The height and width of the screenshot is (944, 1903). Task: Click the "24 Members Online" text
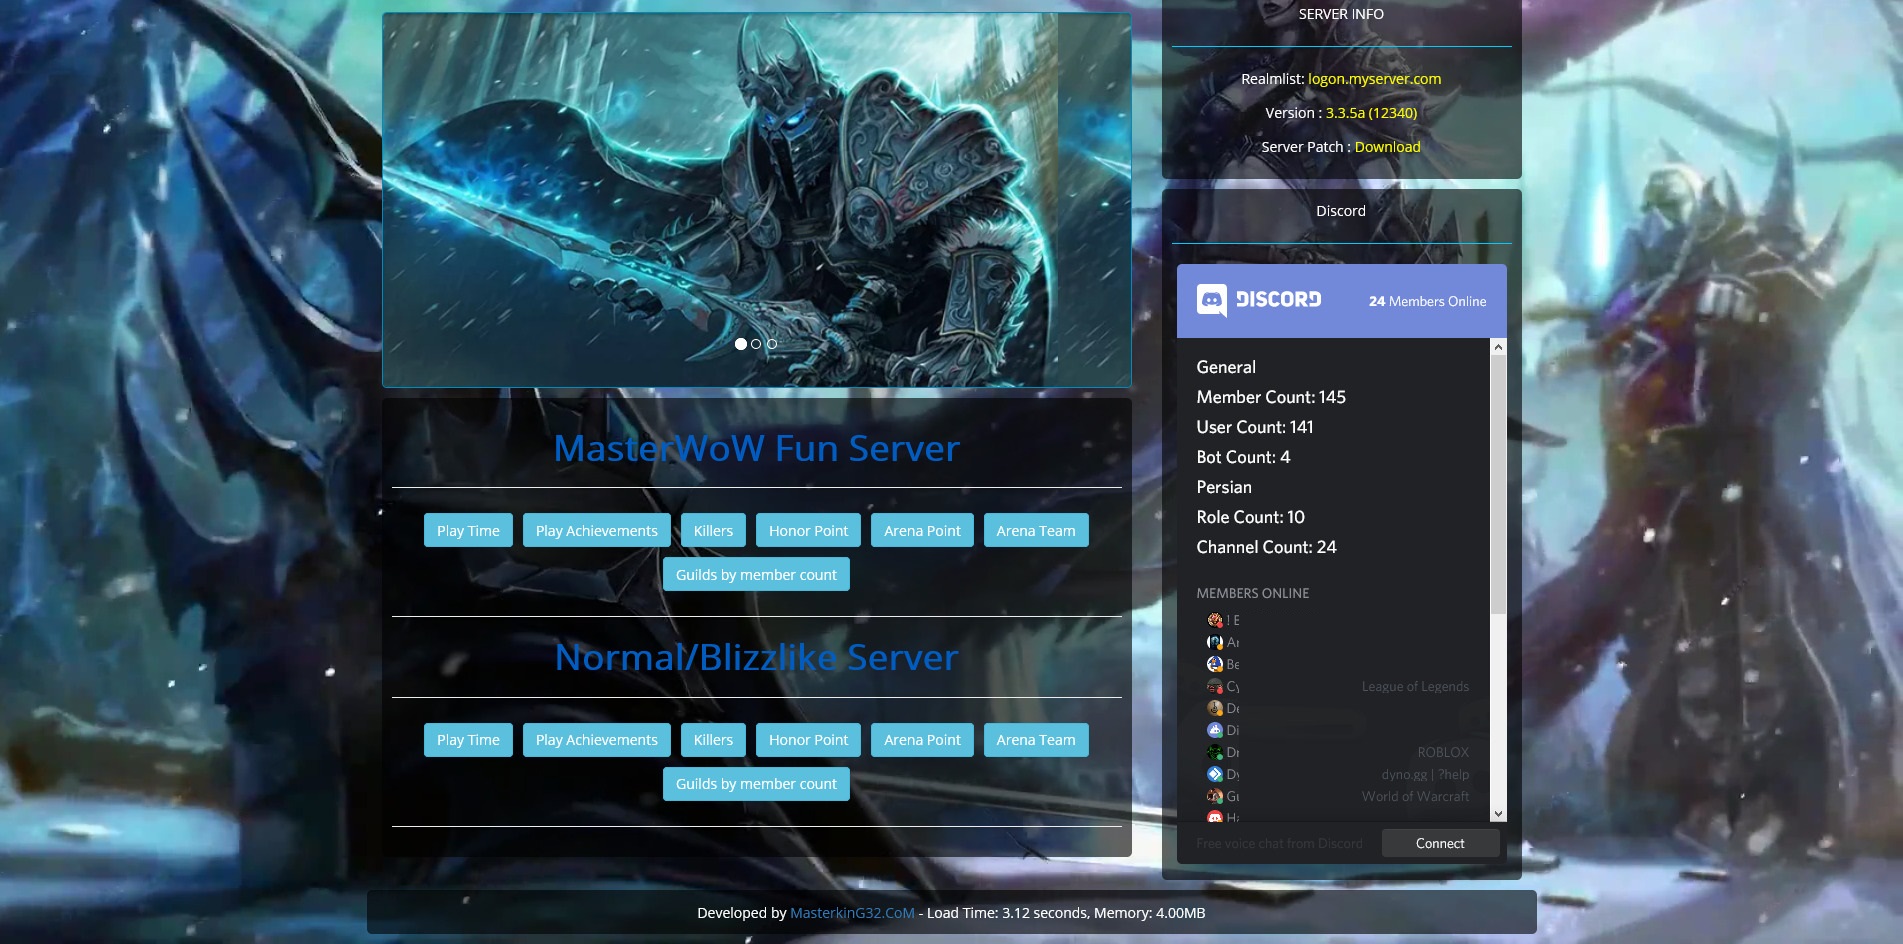1427,301
